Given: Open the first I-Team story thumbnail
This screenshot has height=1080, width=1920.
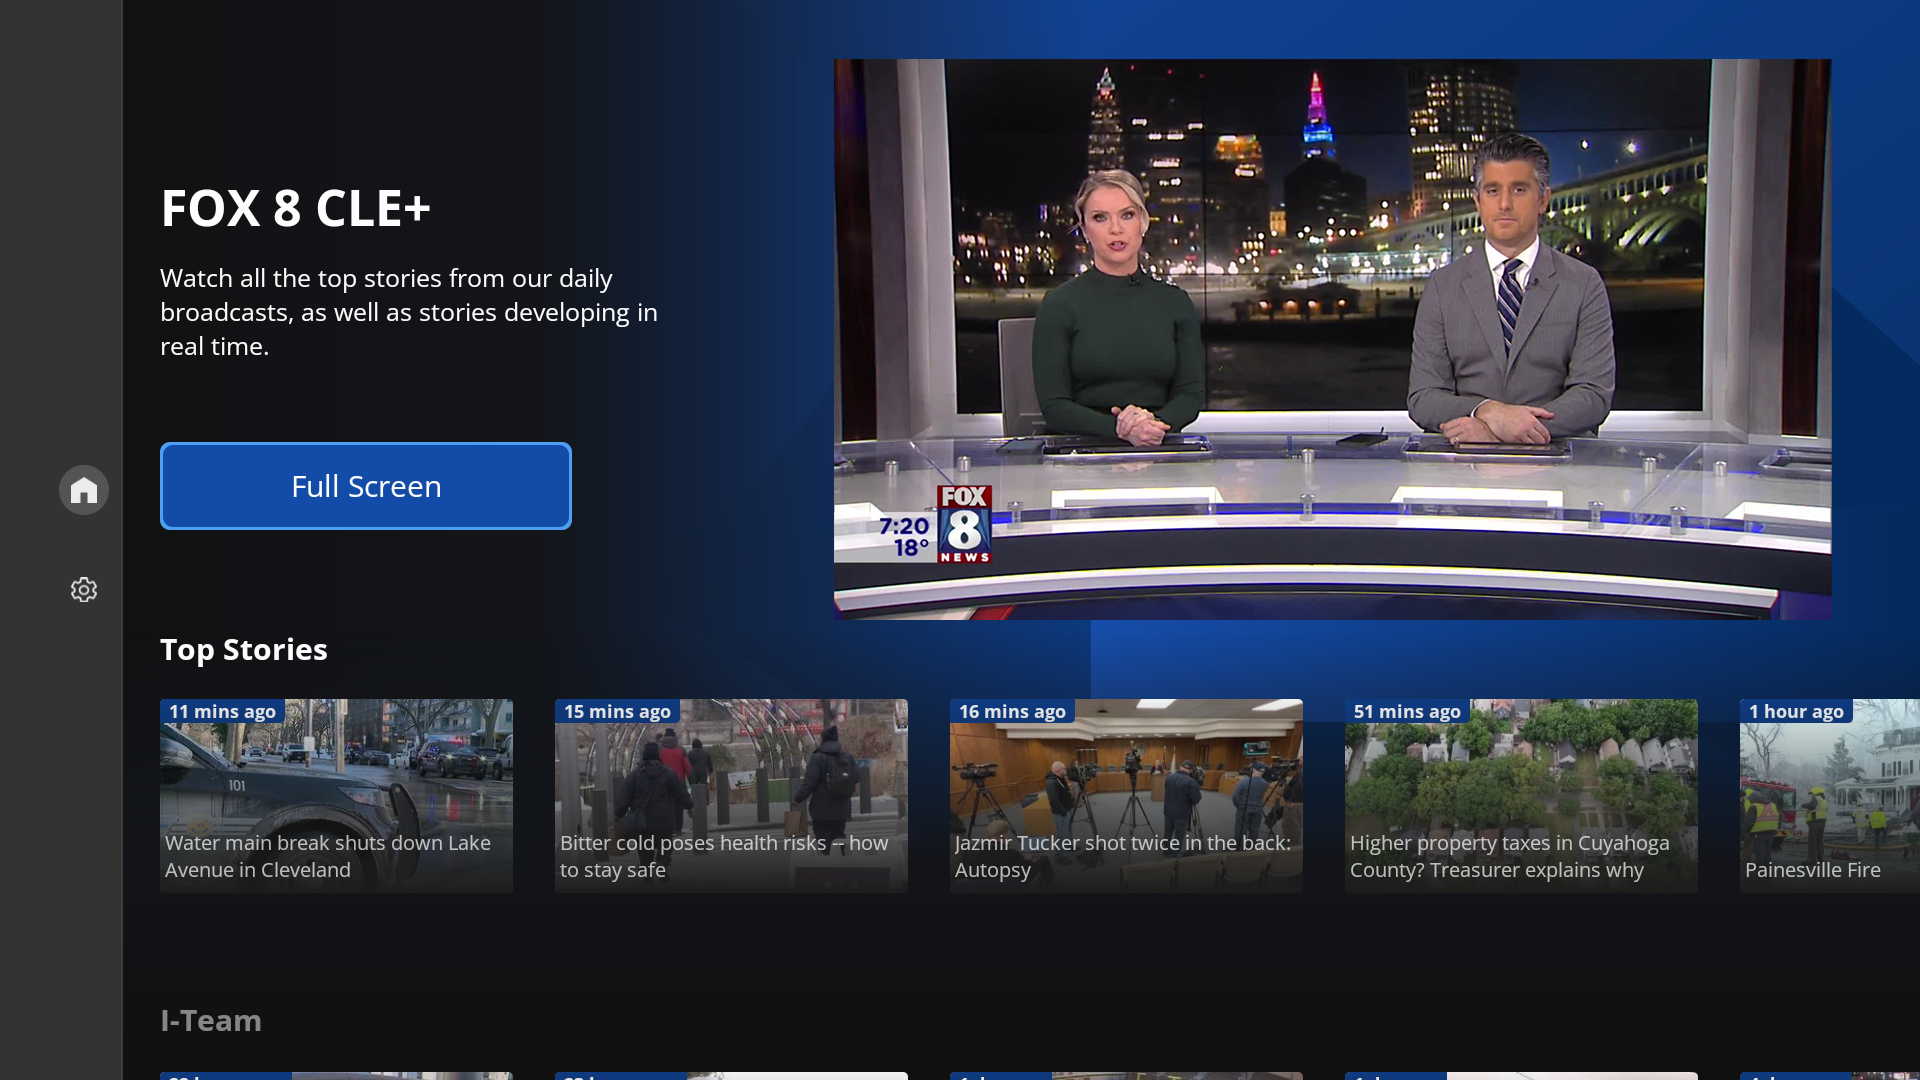Looking at the screenshot, I should click(336, 1077).
